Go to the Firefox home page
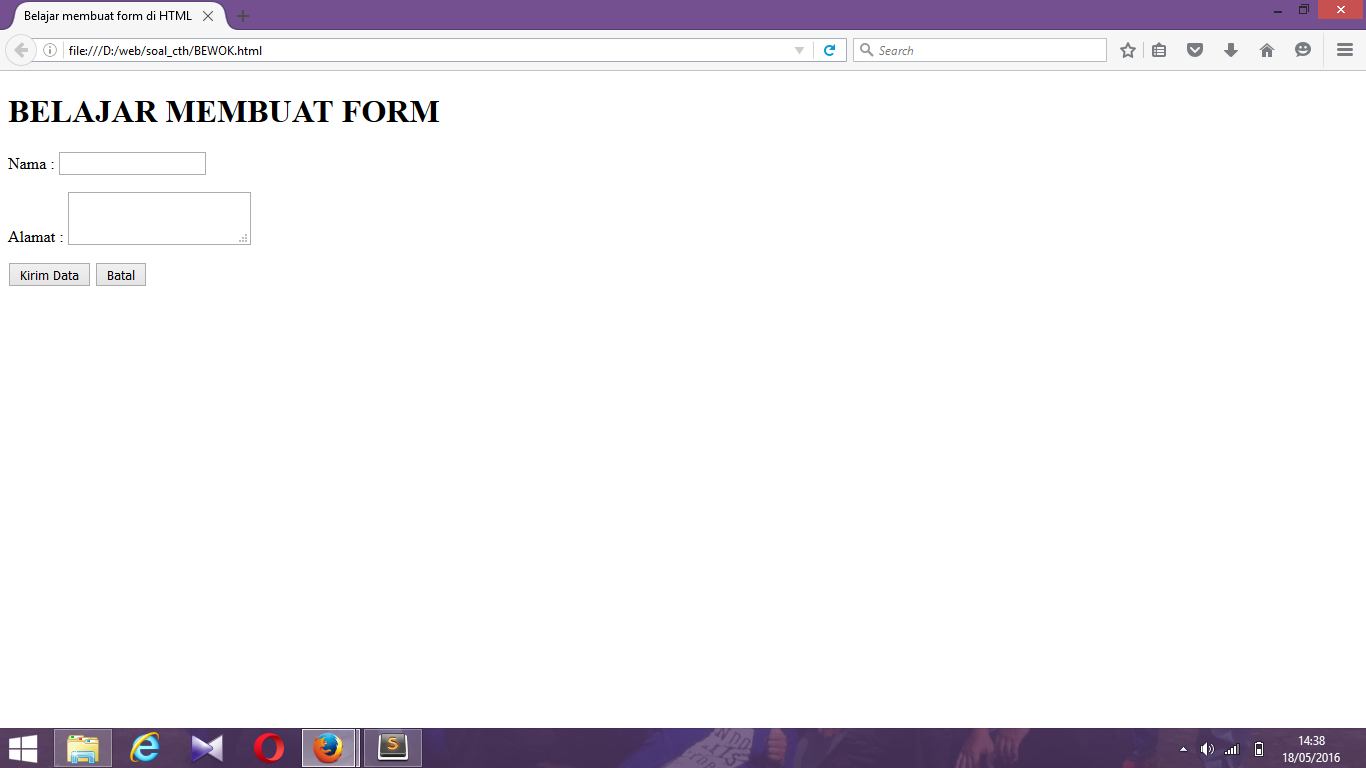The width and height of the screenshot is (1366, 768). pyautogui.click(x=1267, y=49)
